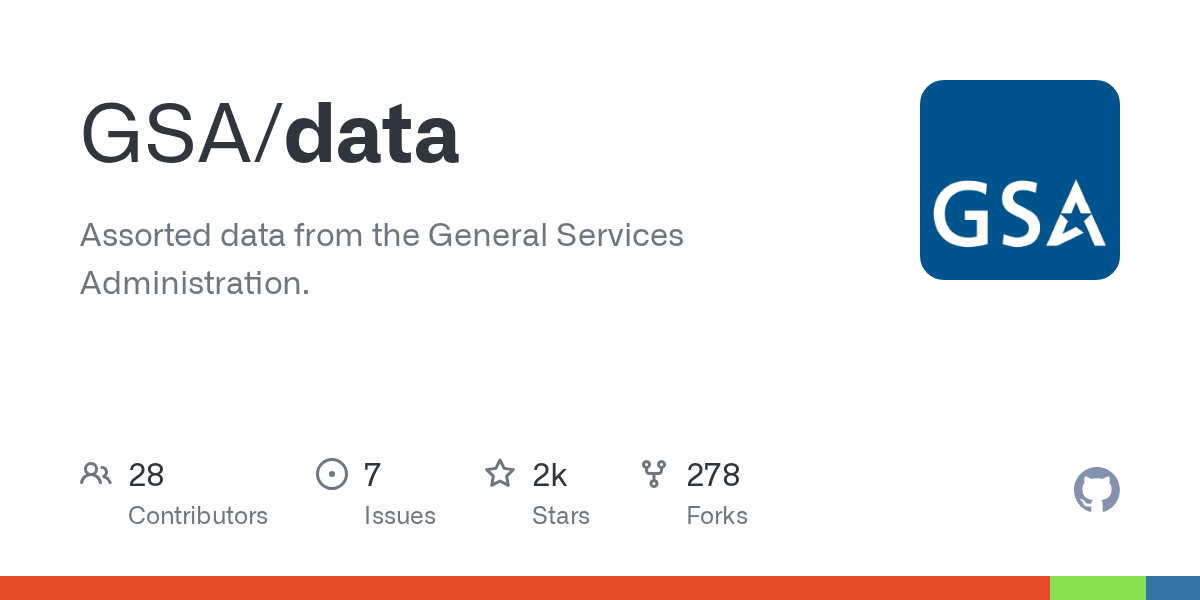Open the Contributors label
The height and width of the screenshot is (600, 1200).
(x=198, y=516)
